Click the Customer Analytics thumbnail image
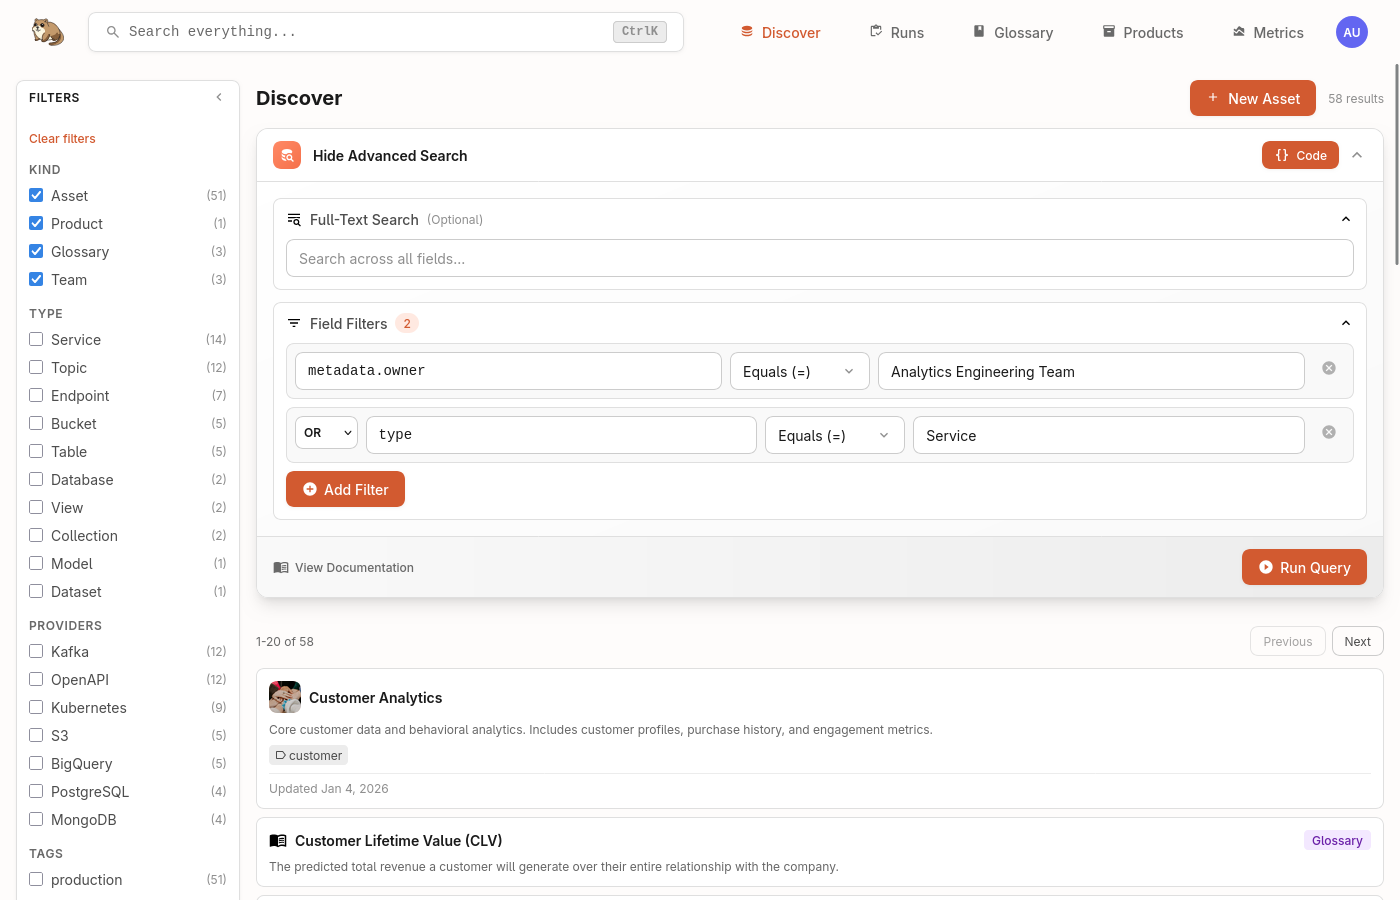The image size is (1400, 900). coord(285,697)
